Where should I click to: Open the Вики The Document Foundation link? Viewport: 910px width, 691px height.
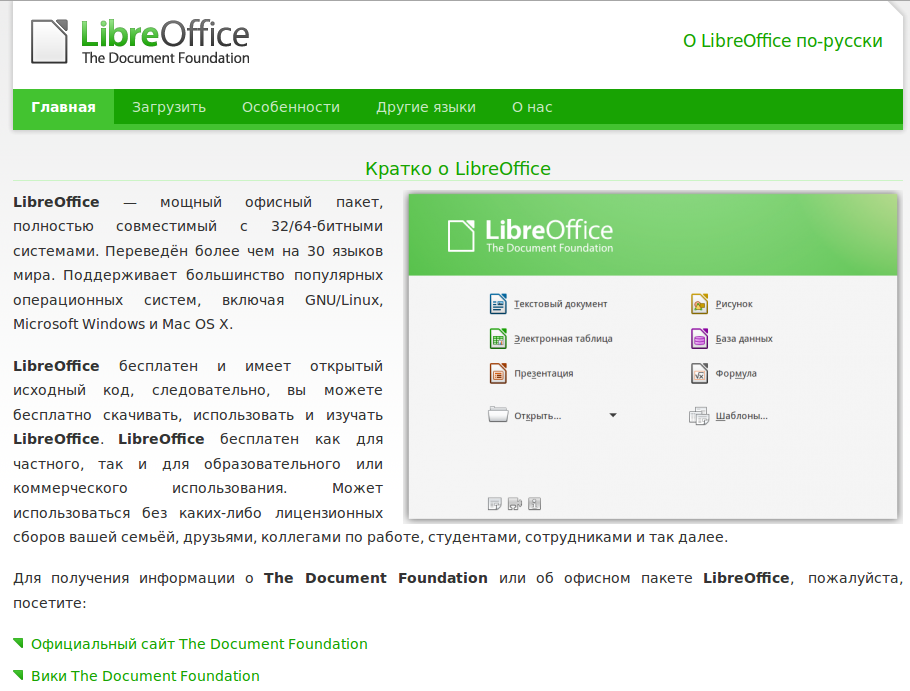145,677
